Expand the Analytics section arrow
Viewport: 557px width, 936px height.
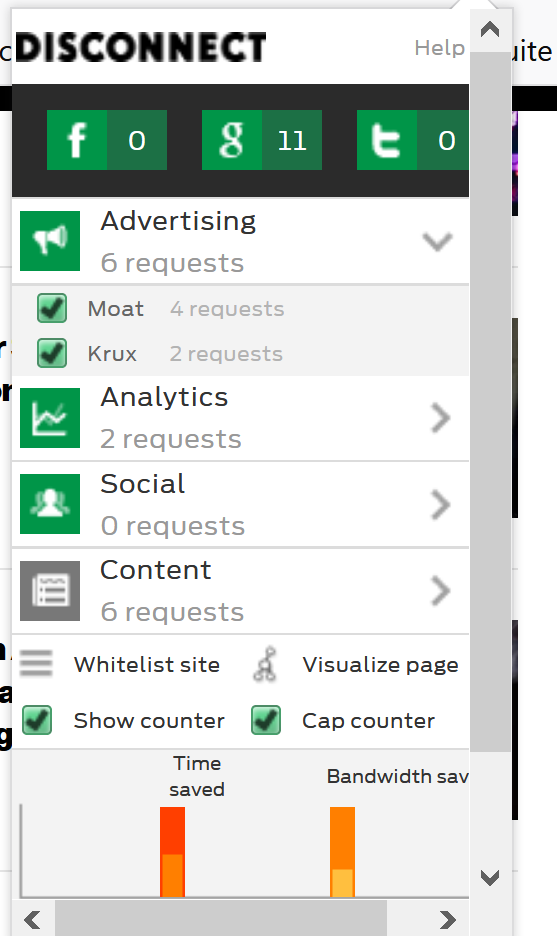click(441, 418)
